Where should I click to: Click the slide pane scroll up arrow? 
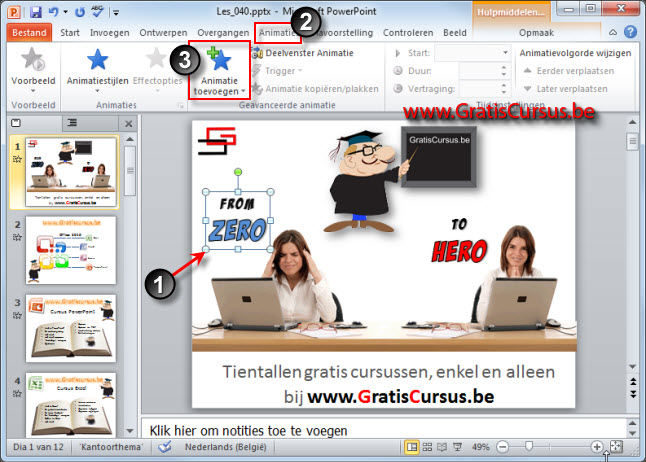[x=130, y=139]
